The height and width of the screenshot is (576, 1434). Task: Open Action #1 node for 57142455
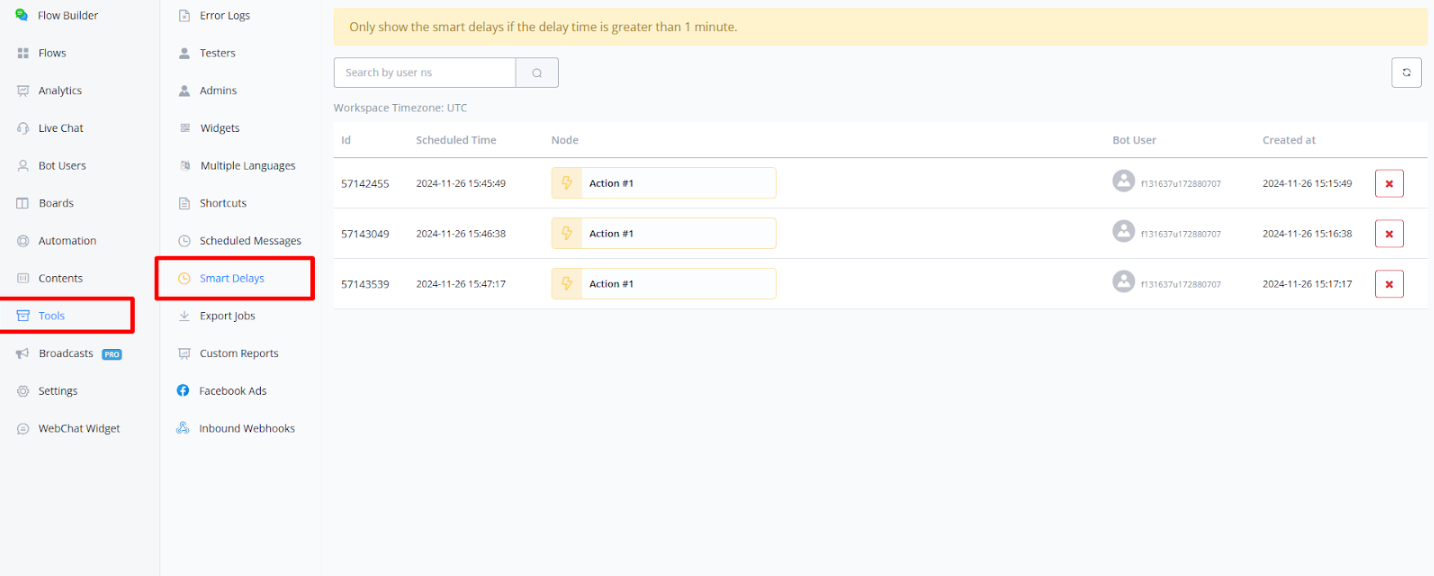[663, 184]
